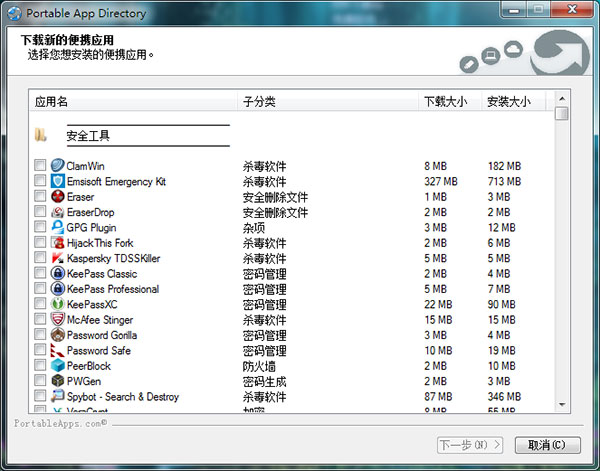Screen dimensions: 600x471
Task: Select the PWGen list entry
Action: pos(82,382)
